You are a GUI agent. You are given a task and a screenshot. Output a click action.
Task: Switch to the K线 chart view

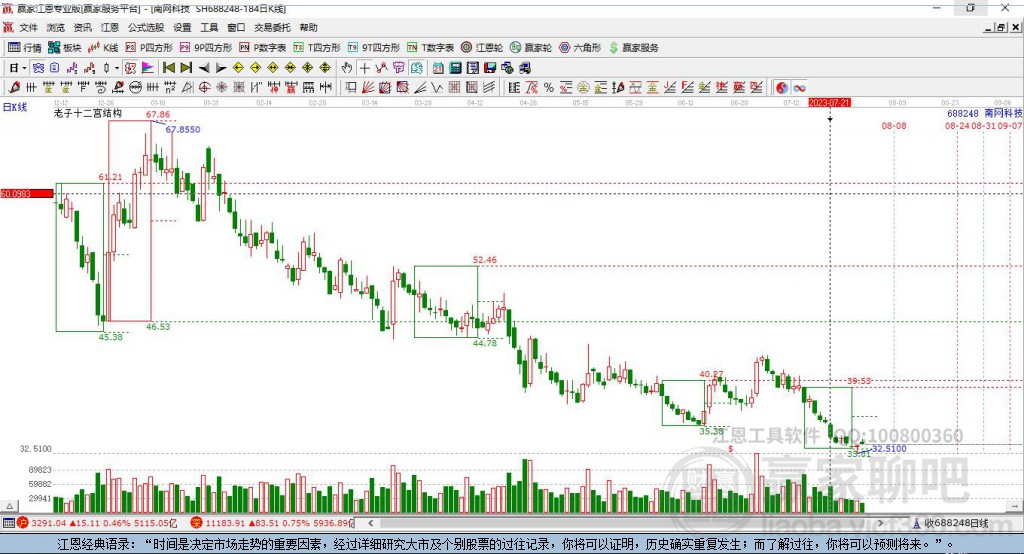[x=103, y=47]
